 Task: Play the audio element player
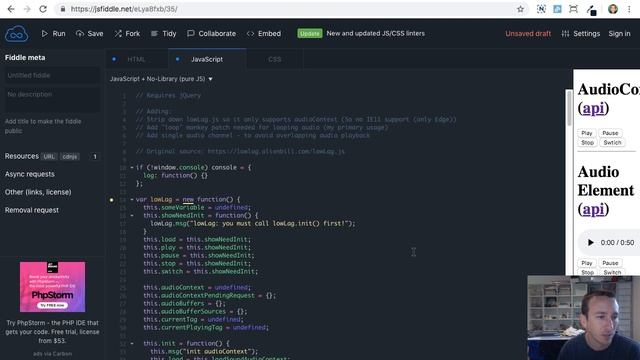(591, 242)
